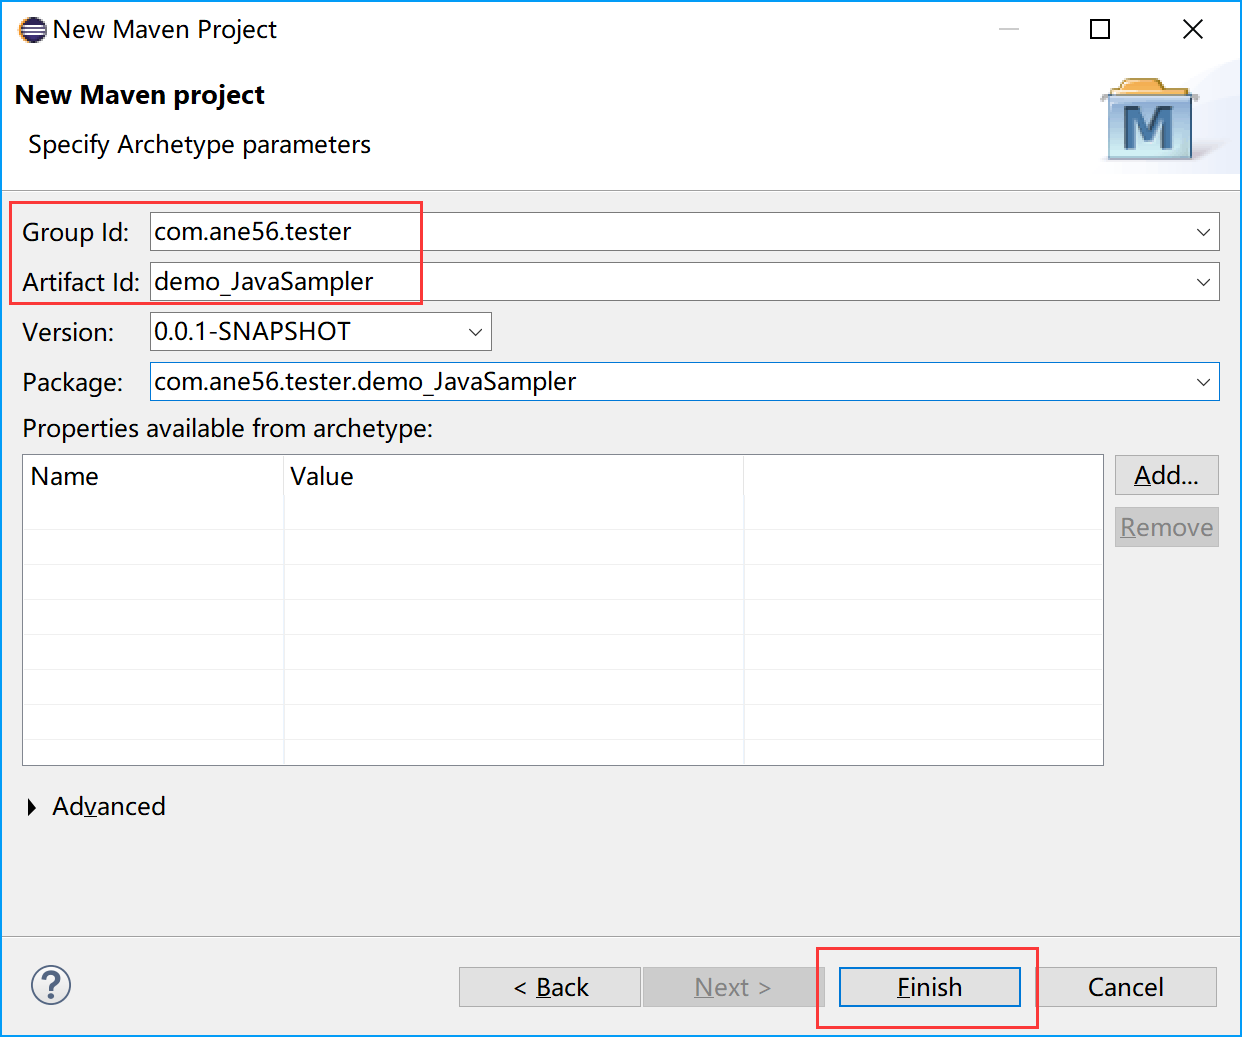Expand the Advanced section

pos(32,807)
